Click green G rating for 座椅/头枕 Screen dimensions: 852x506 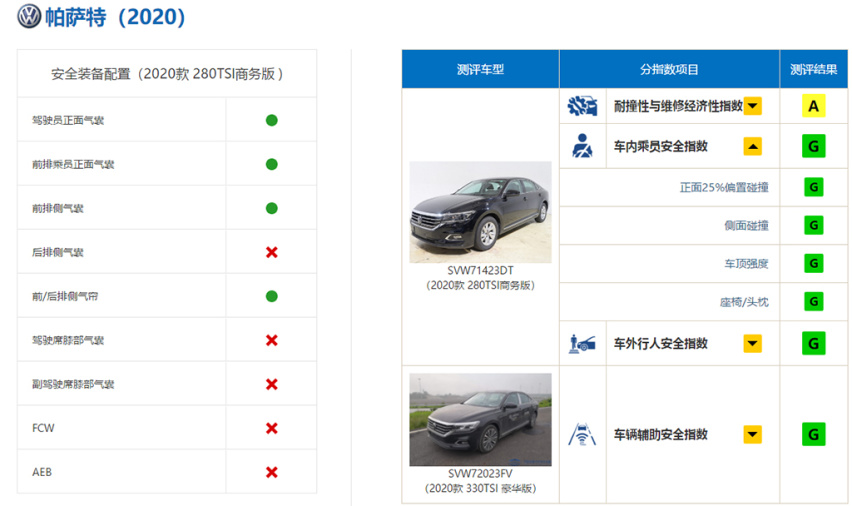[813, 302]
